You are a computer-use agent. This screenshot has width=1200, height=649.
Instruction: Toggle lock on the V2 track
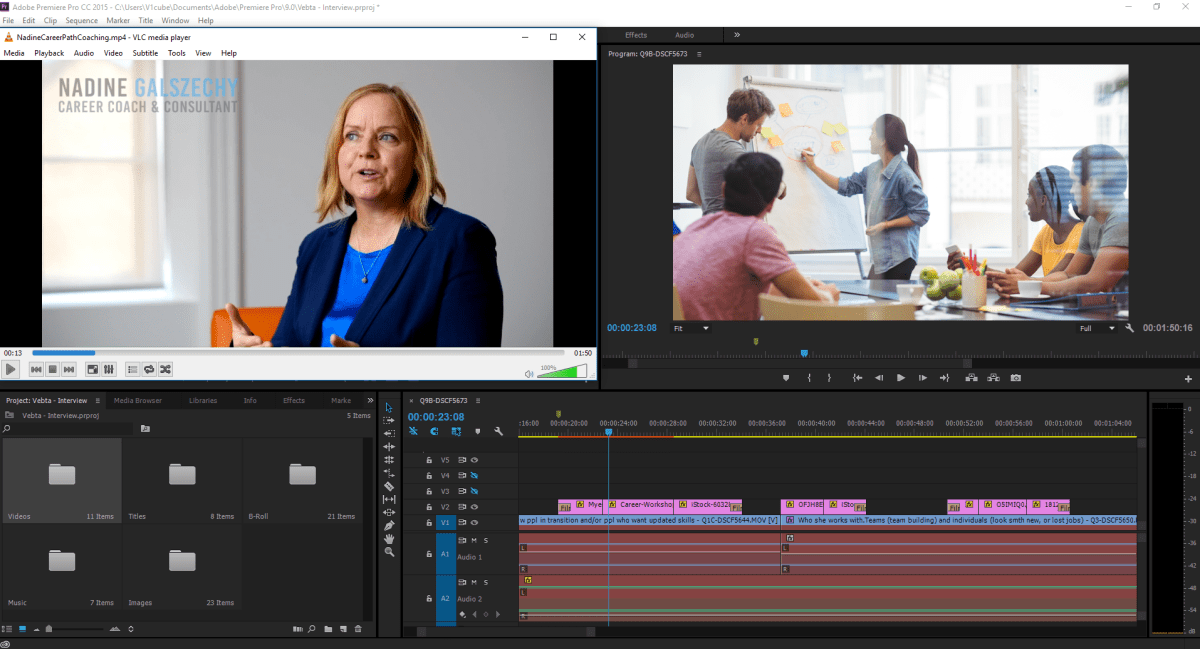point(429,507)
